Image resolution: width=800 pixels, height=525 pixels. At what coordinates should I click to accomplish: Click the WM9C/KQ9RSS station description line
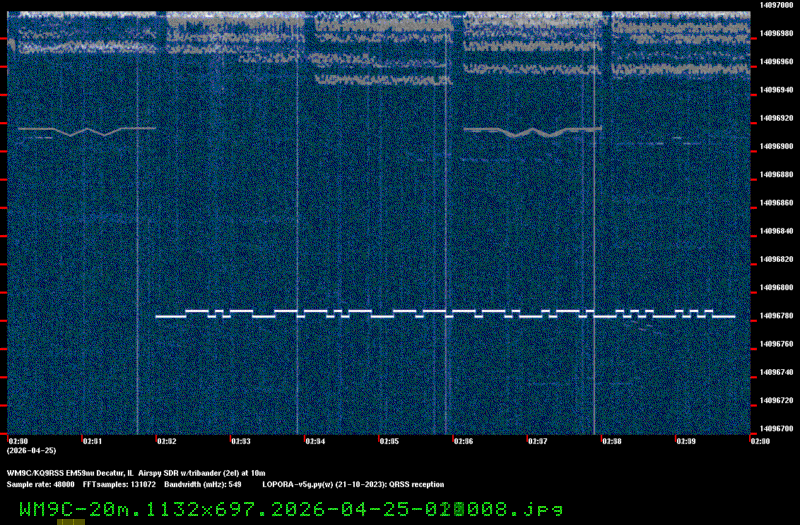point(136,472)
